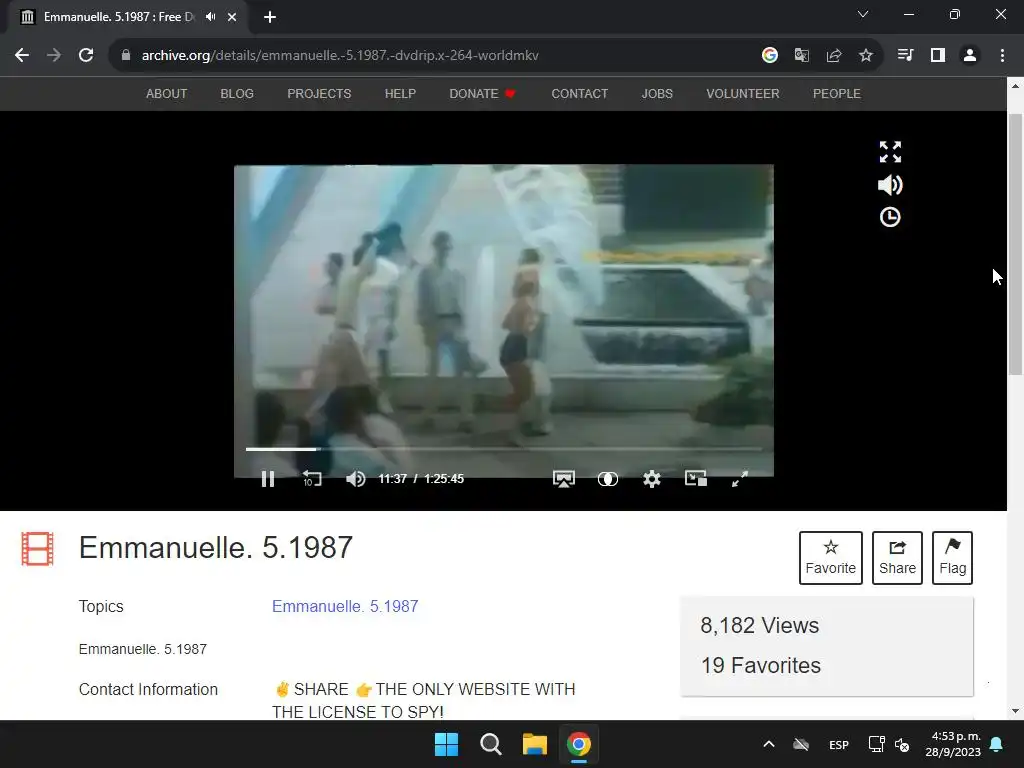Enable picture-in-picture mode
The width and height of the screenshot is (1024, 768).
[x=696, y=479]
